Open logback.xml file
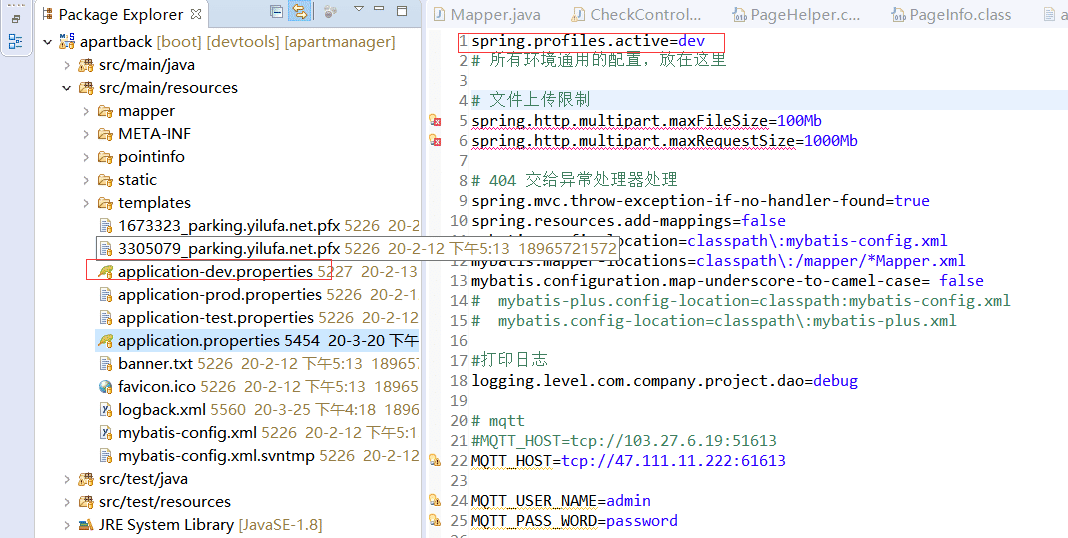 click(161, 410)
